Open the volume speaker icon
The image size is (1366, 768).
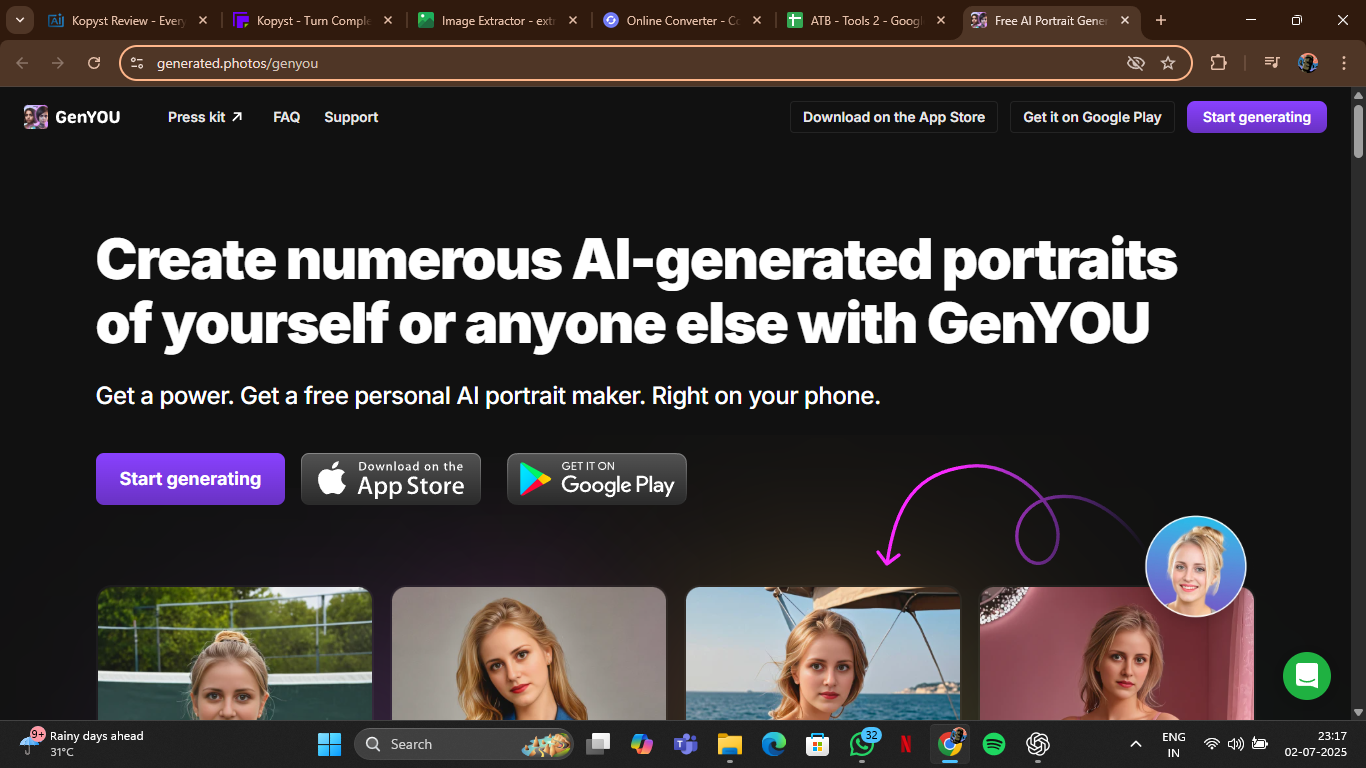click(1236, 744)
